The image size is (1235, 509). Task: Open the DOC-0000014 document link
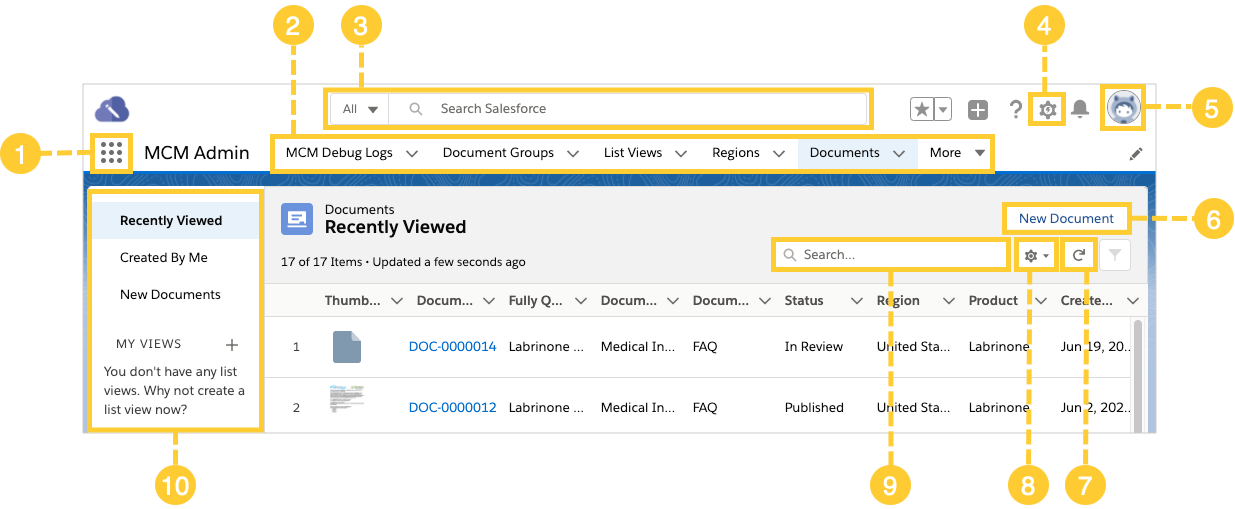tap(452, 347)
